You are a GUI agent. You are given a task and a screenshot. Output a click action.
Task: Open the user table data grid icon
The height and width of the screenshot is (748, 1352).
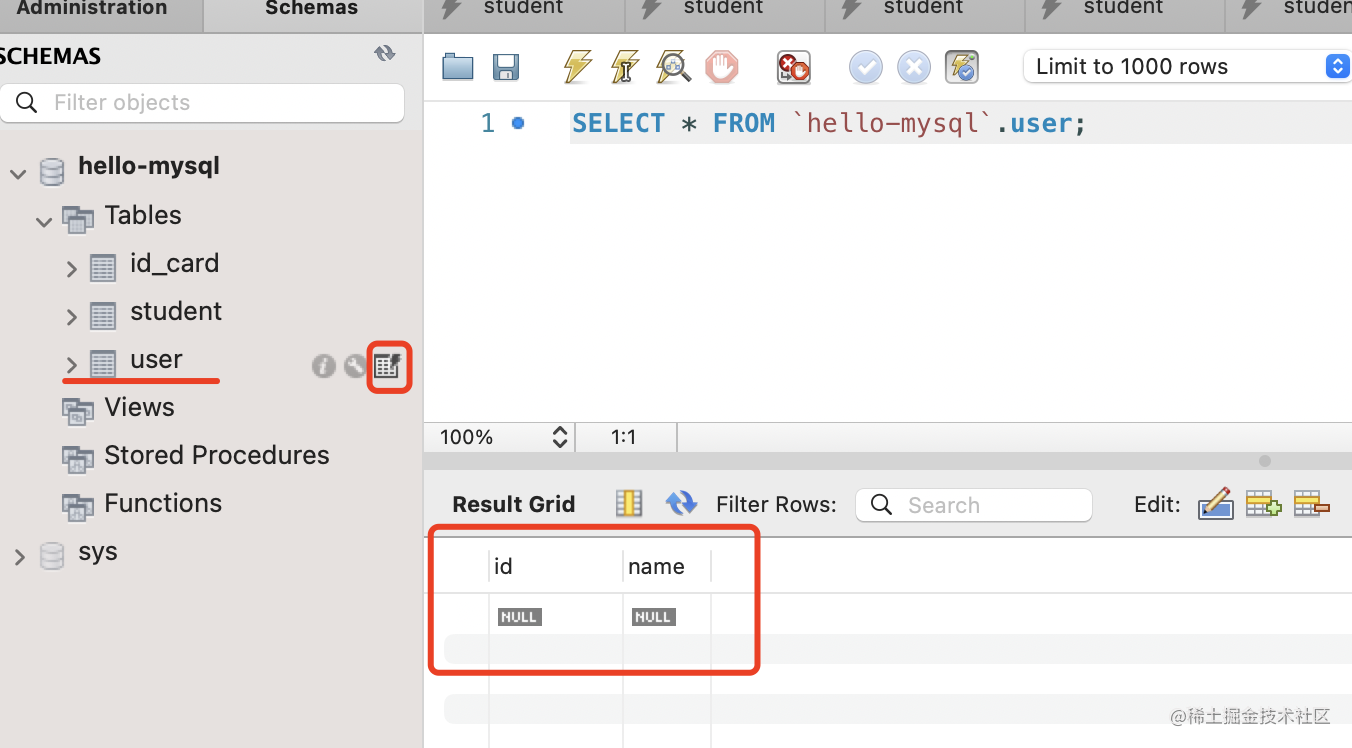click(x=388, y=366)
